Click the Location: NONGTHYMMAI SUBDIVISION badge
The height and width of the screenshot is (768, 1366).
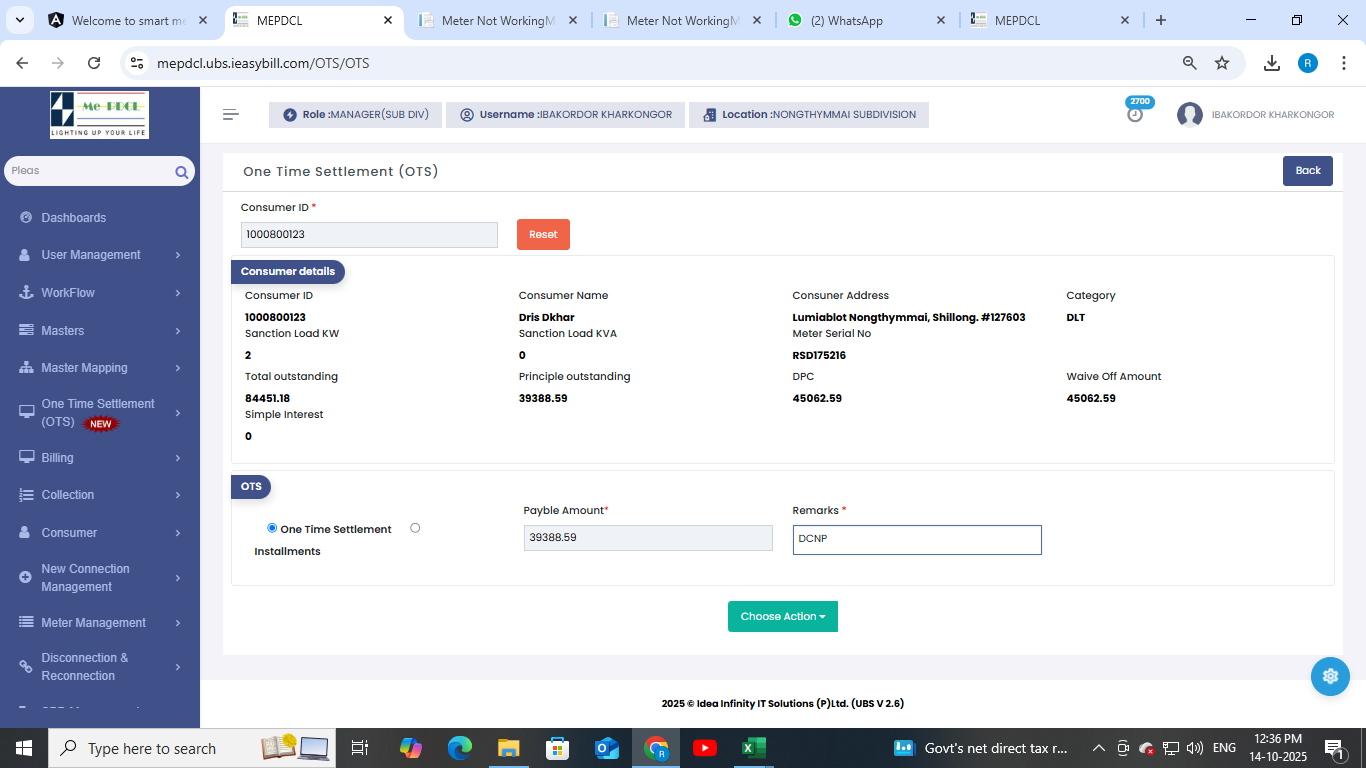pos(809,115)
